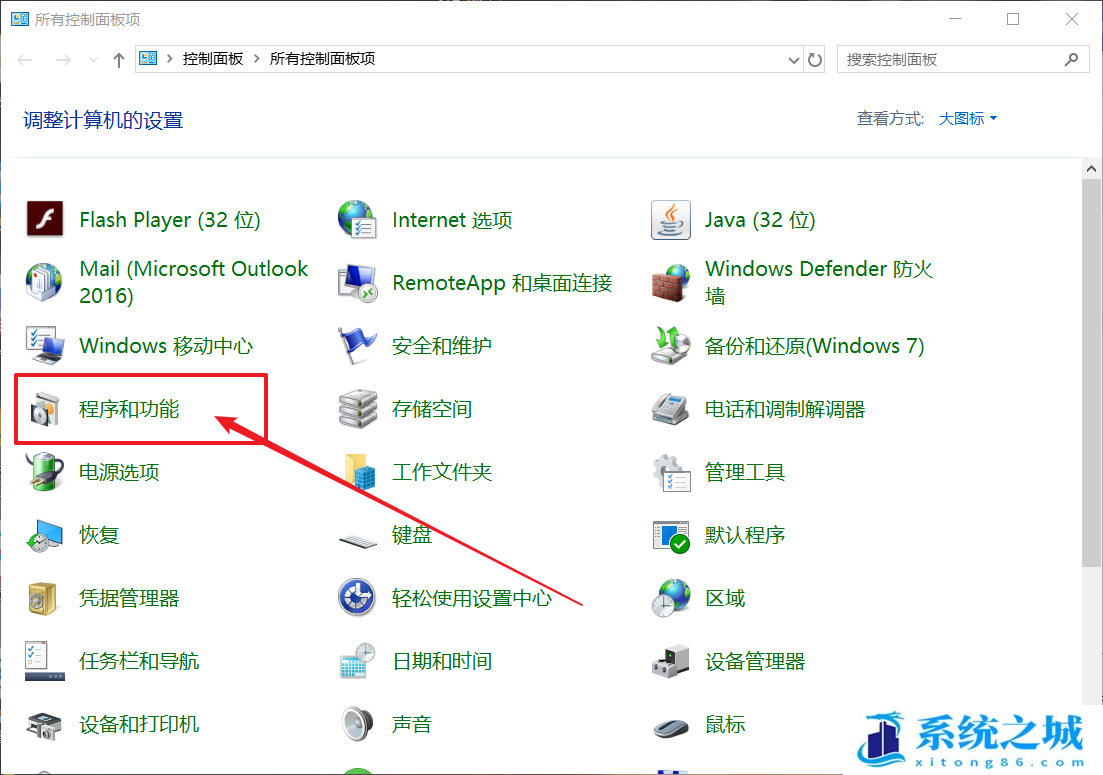This screenshot has width=1103, height=775.
Task: Open 键盘 keyboard icon
Action: pyautogui.click(x=358, y=541)
